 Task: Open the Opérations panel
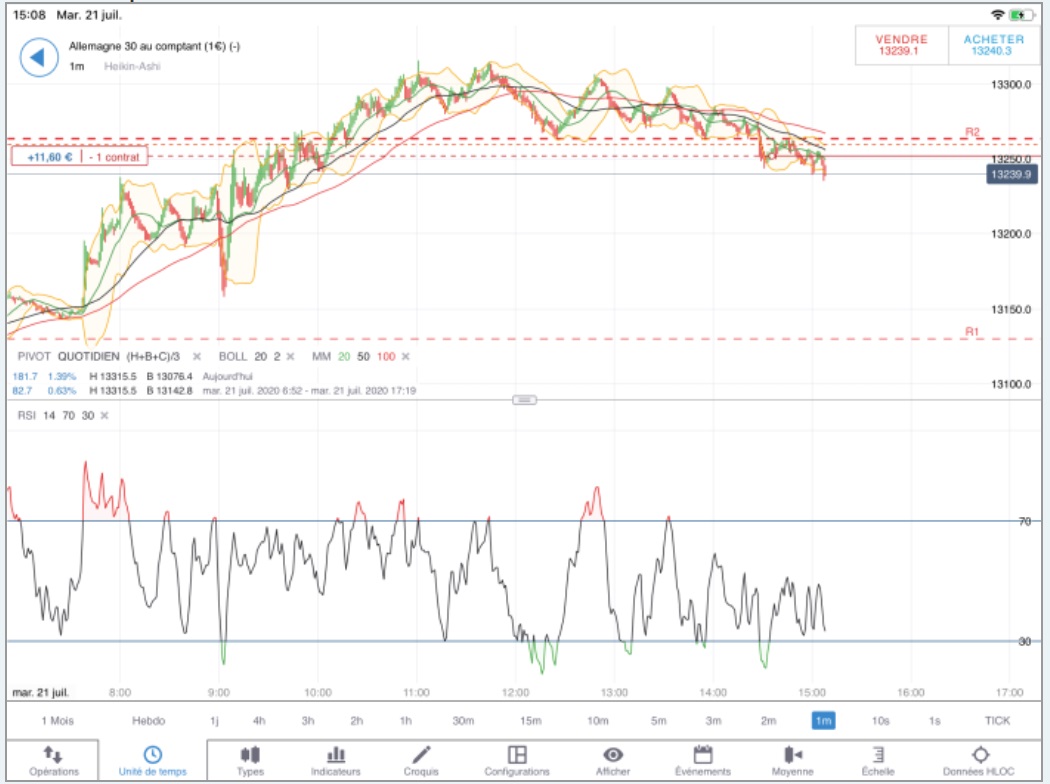[54, 761]
